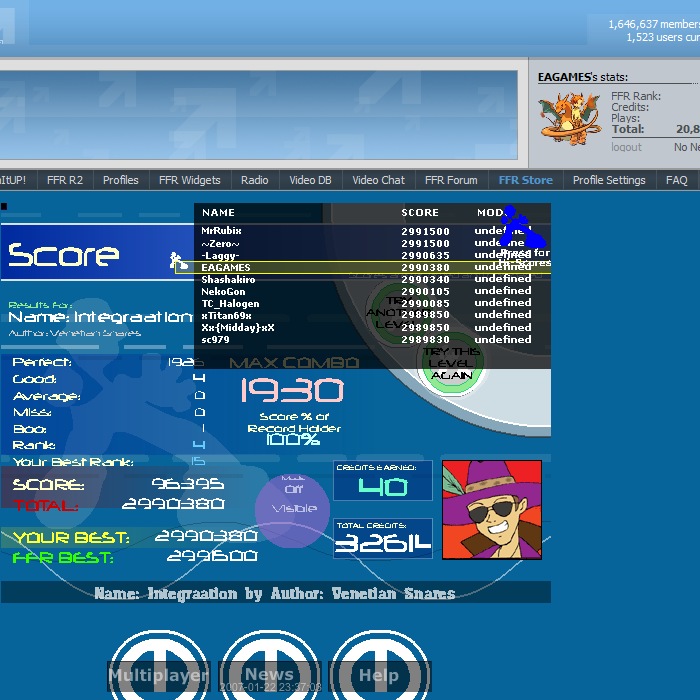Select Video Chat in the navigation bar
The height and width of the screenshot is (700, 700).
(379, 180)
